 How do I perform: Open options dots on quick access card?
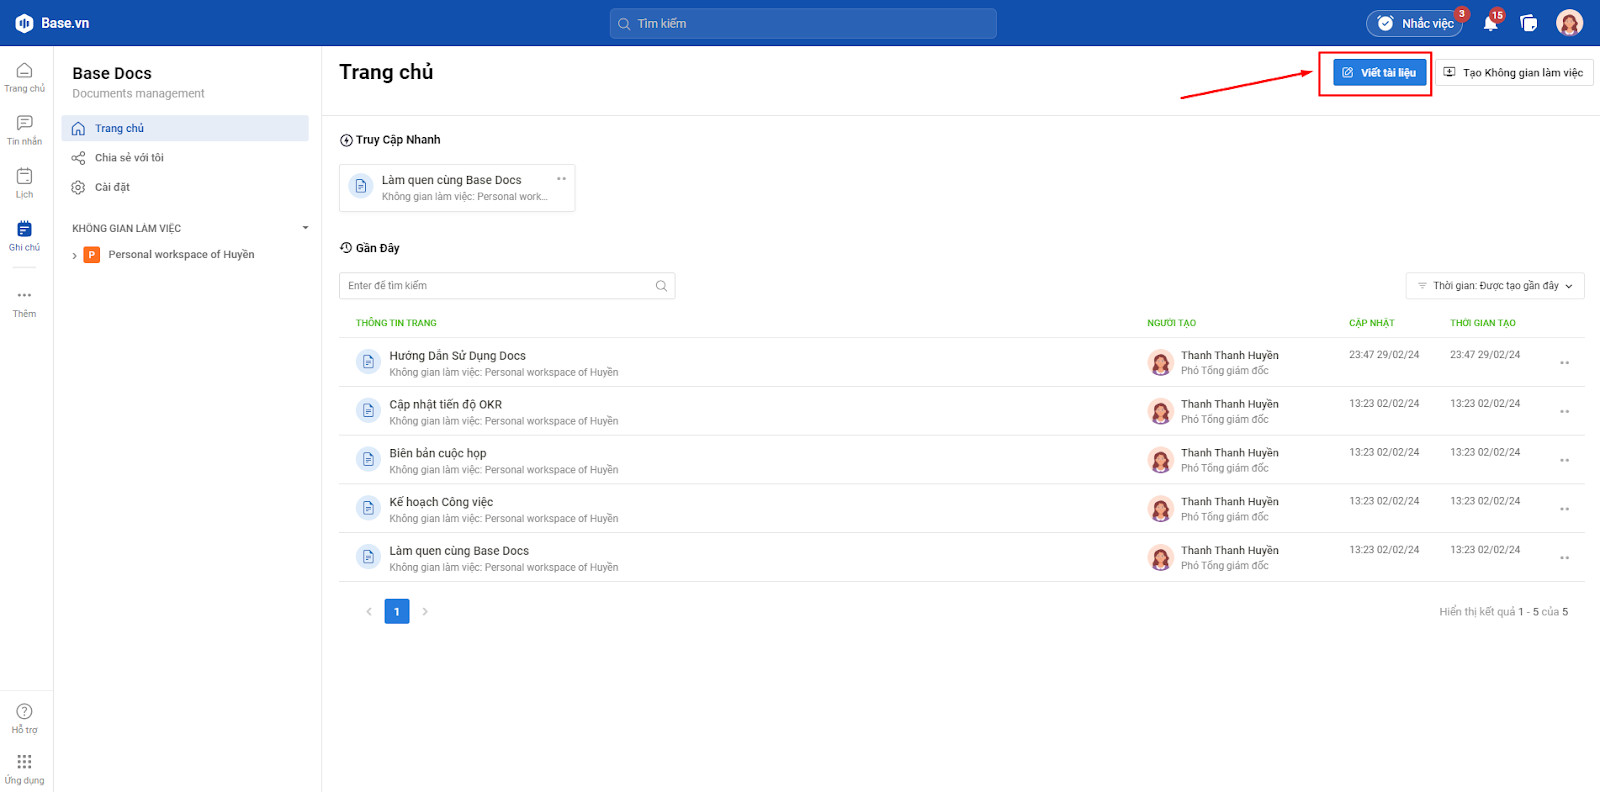click(561, 179)
